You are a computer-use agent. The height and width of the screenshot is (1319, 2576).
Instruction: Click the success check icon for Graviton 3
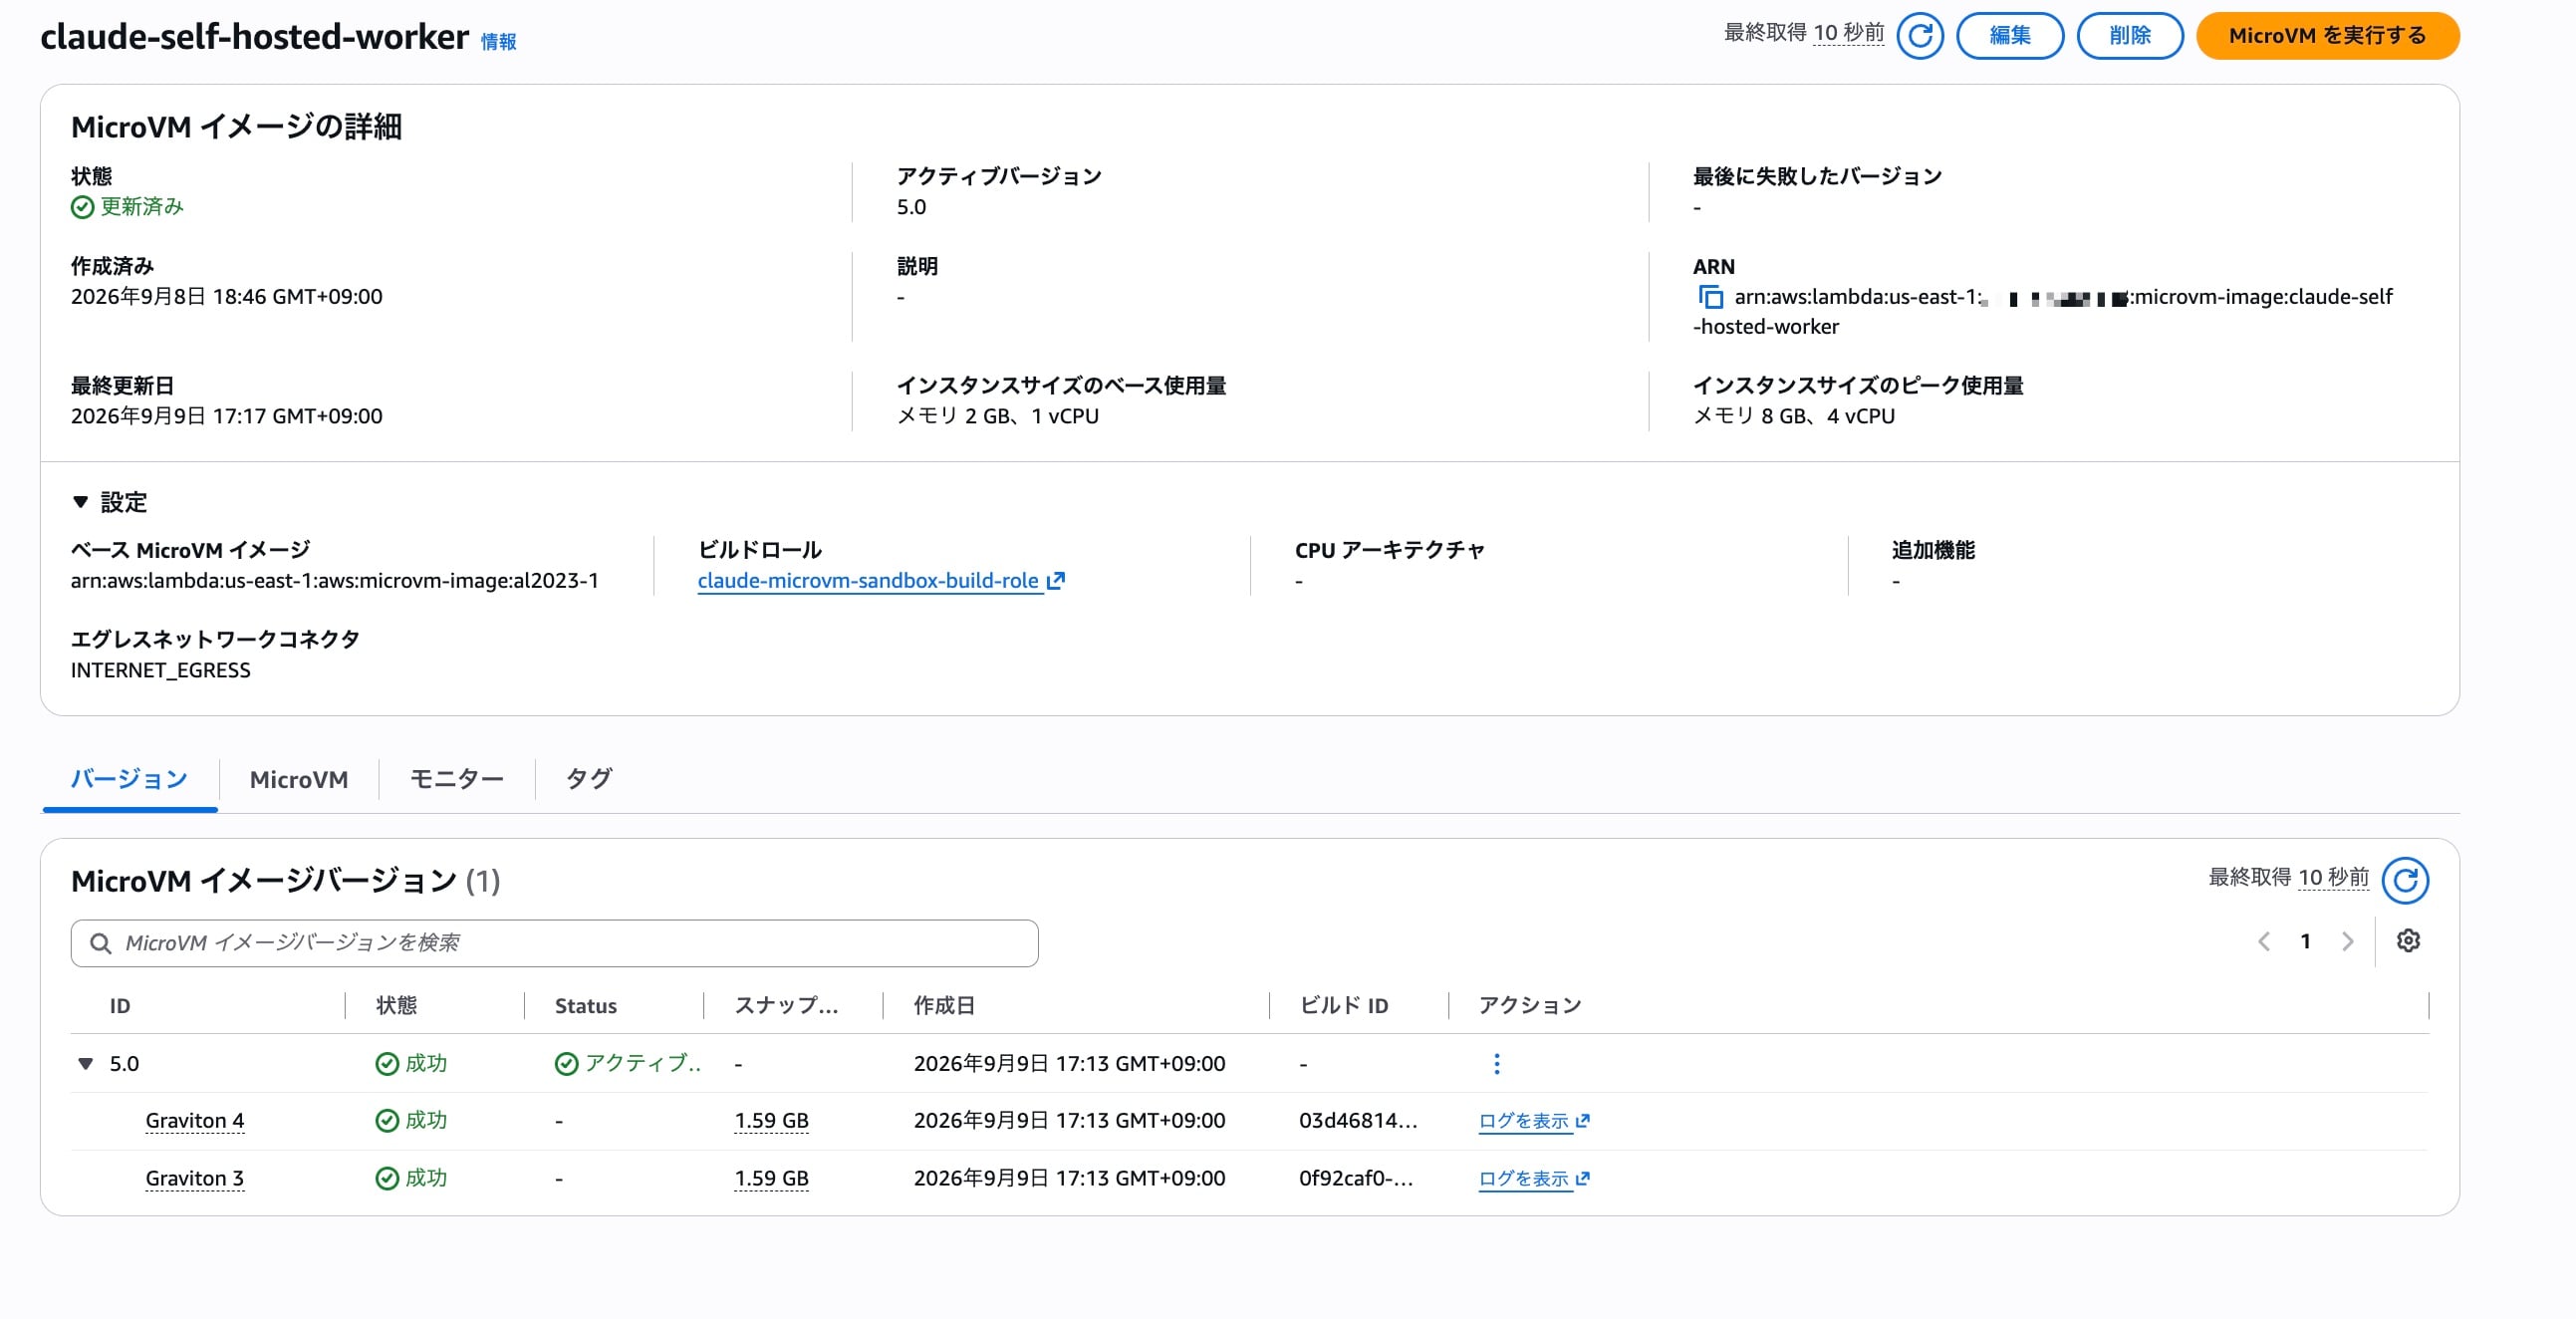point(387,1179)
